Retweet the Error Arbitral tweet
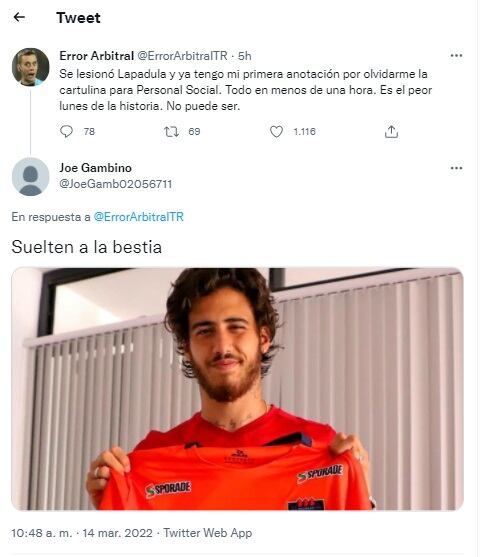The image size is (481, 557). [x=171, y=132]
